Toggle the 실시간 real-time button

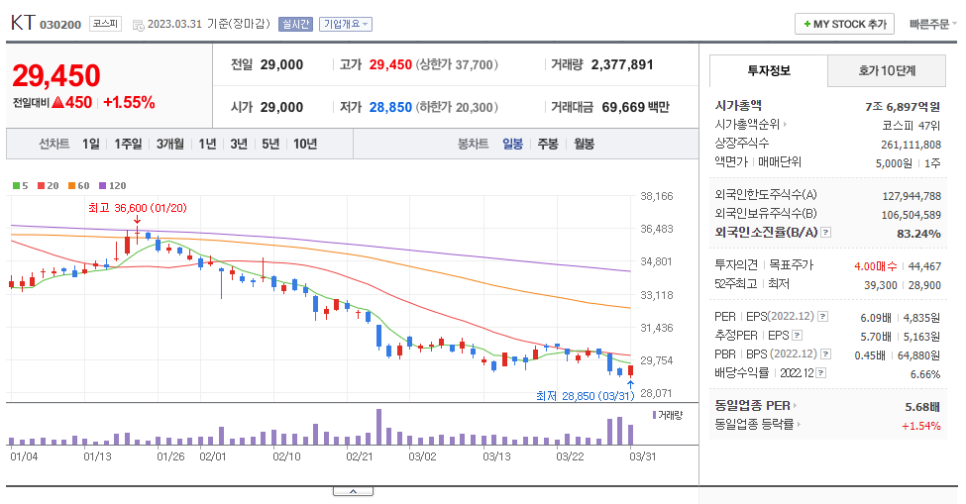(x=296, y=24)
